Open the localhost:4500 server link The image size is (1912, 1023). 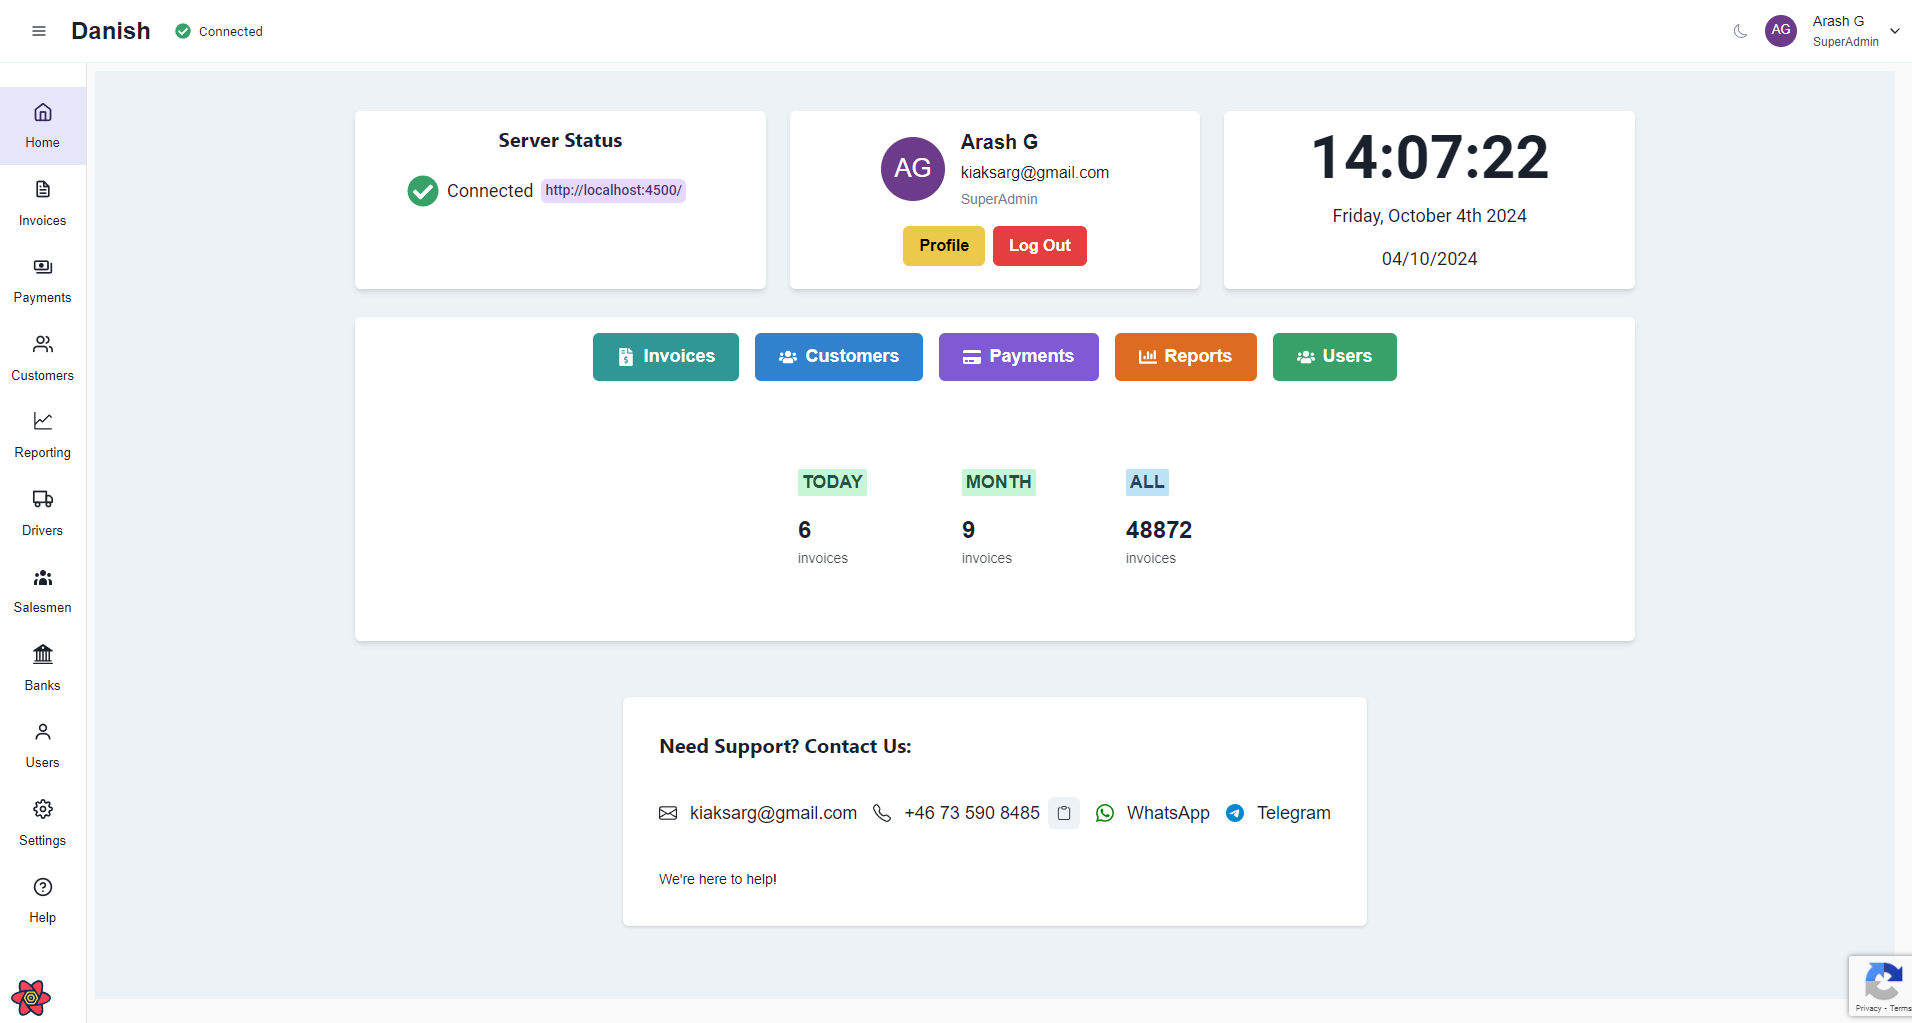613,190
